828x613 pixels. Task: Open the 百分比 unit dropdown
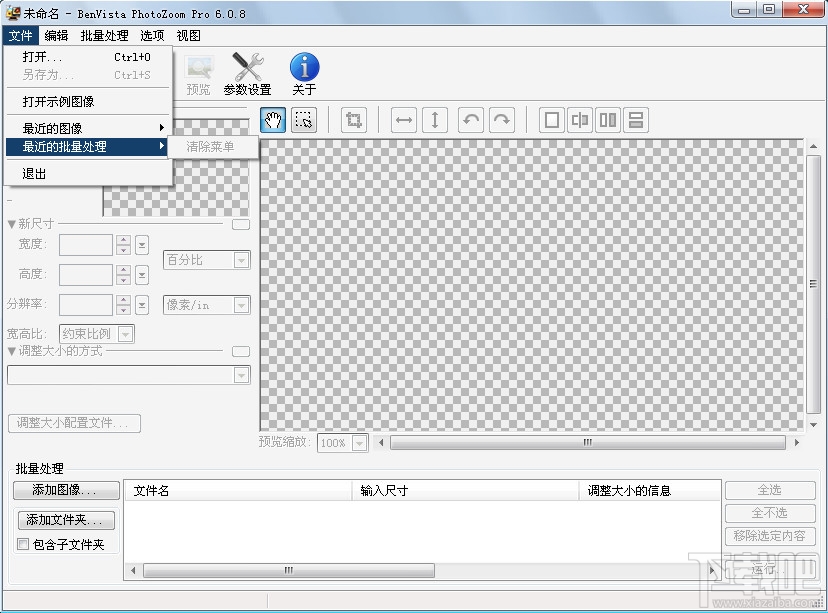[x=206, y=260]
